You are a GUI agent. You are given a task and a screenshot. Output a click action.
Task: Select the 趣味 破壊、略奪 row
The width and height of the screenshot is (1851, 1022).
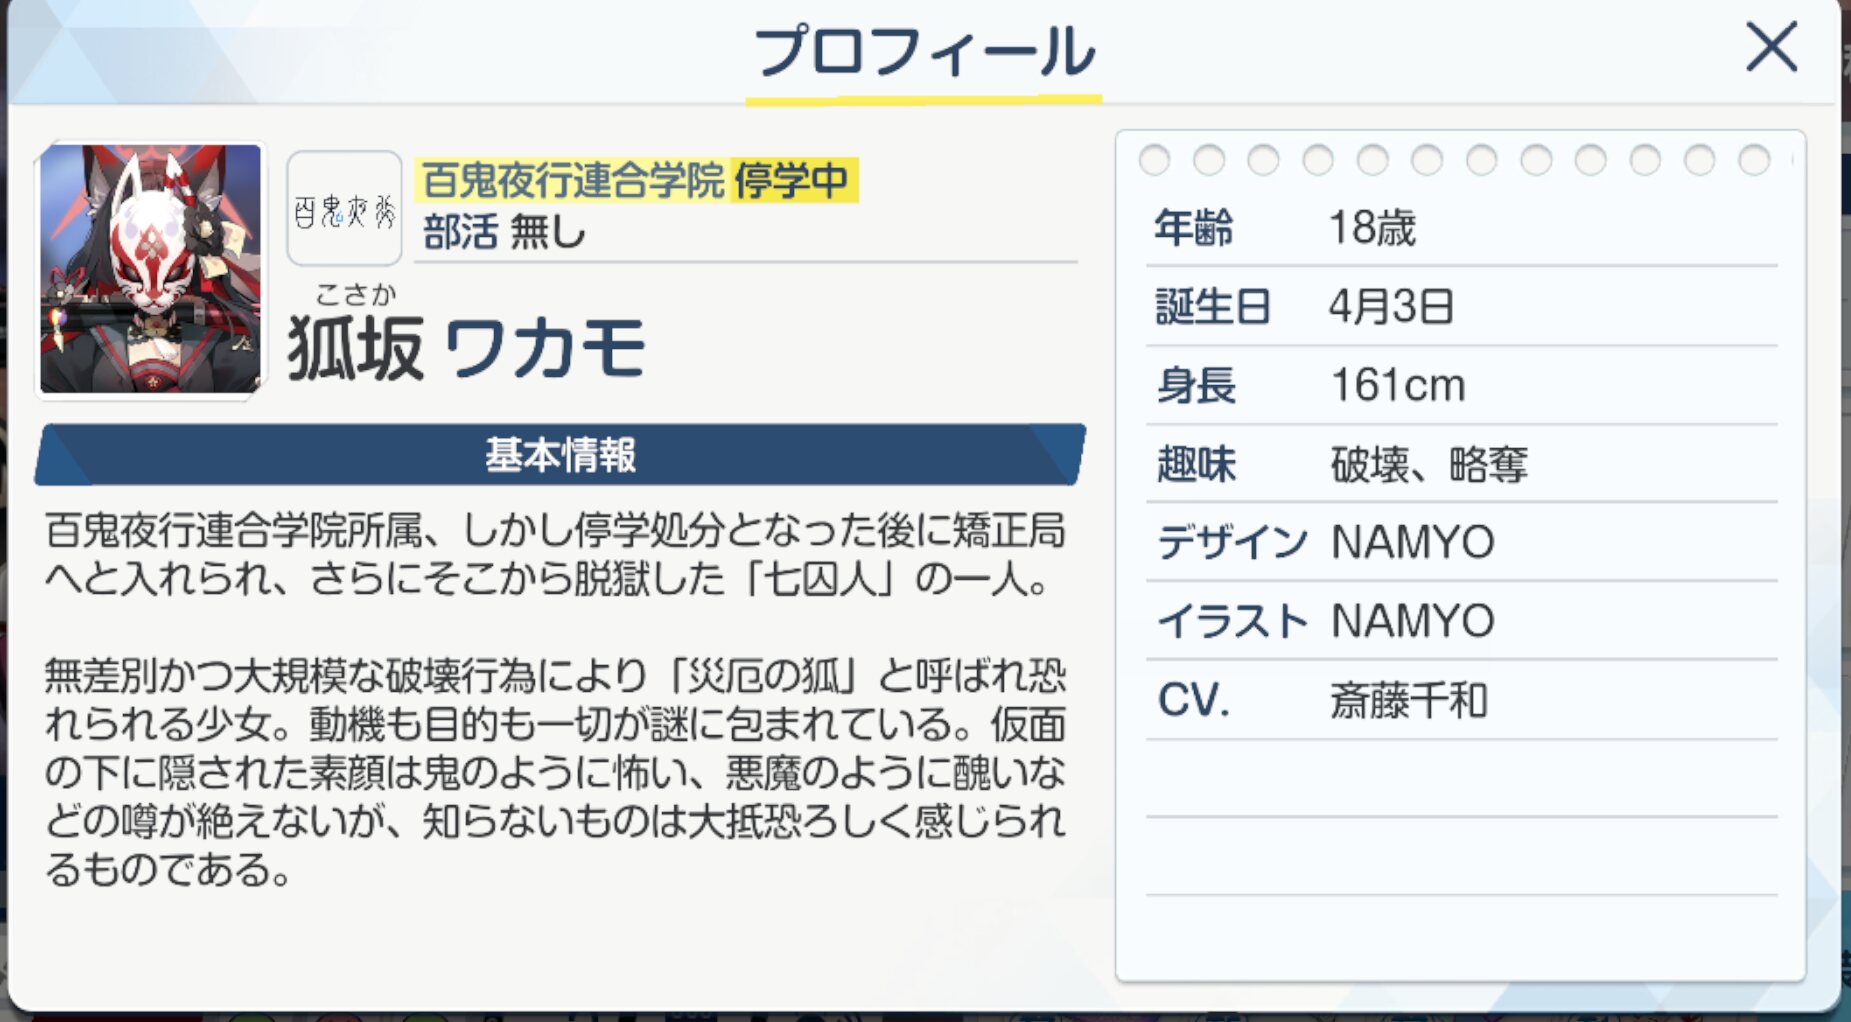pyautogui.click(x=1460, y=464)
